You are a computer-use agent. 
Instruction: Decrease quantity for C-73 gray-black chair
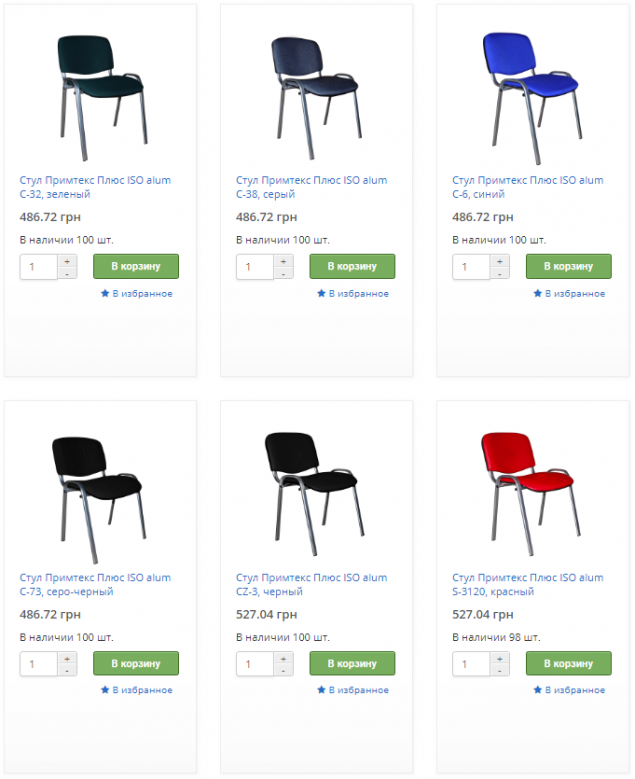point(67,670)
